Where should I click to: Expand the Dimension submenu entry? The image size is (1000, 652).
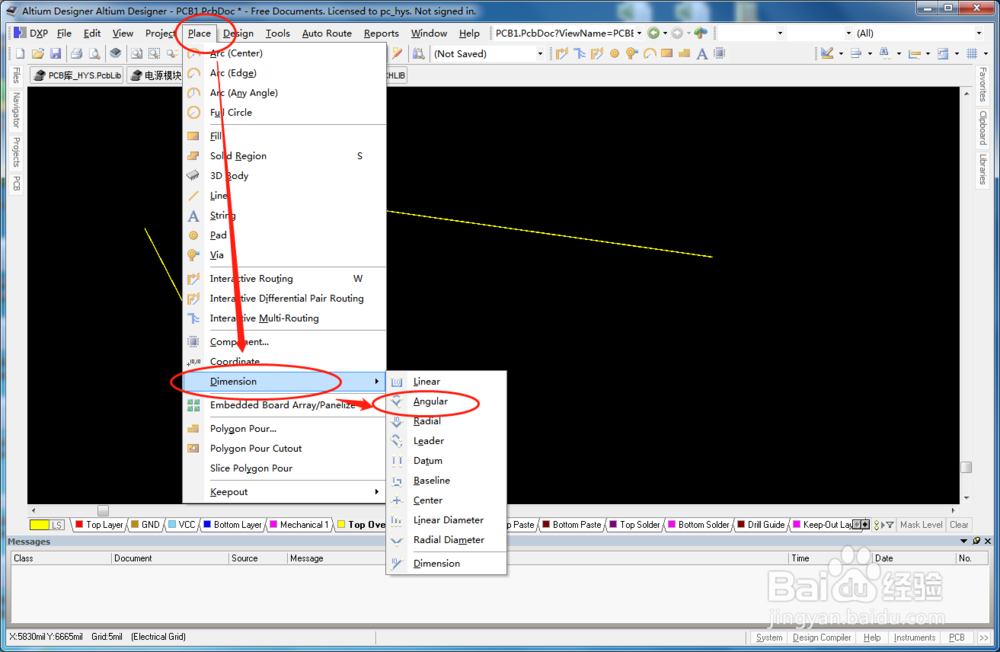(x=284, y=382)
